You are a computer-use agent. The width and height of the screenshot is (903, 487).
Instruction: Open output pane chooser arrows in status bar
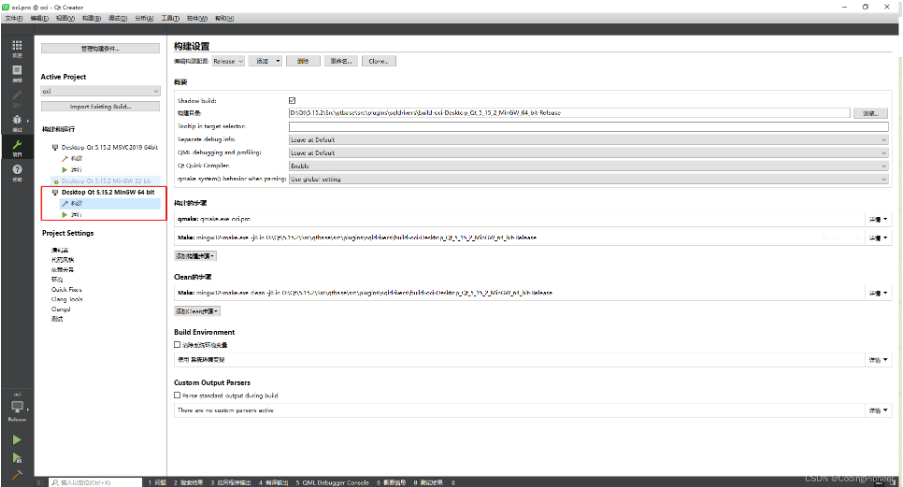pos(453,482)
